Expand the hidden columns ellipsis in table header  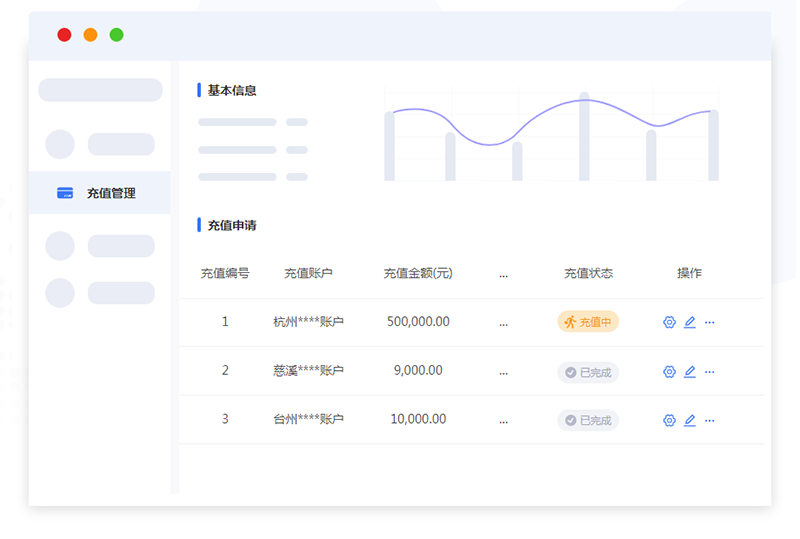[503, 273]
